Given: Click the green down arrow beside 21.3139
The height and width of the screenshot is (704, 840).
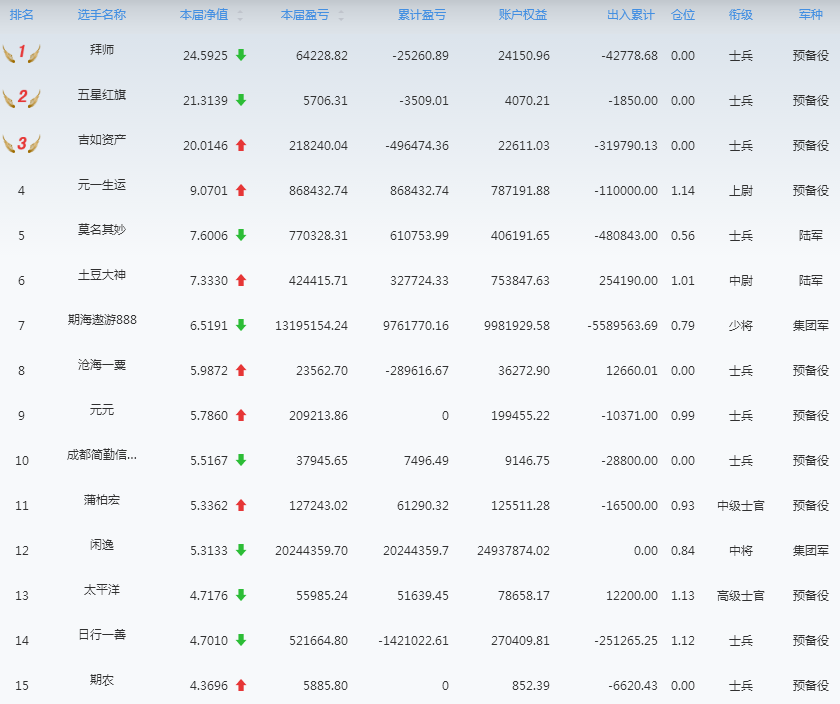Looking at the screenshot, I should pyautogui.click(x=241, y=100).
